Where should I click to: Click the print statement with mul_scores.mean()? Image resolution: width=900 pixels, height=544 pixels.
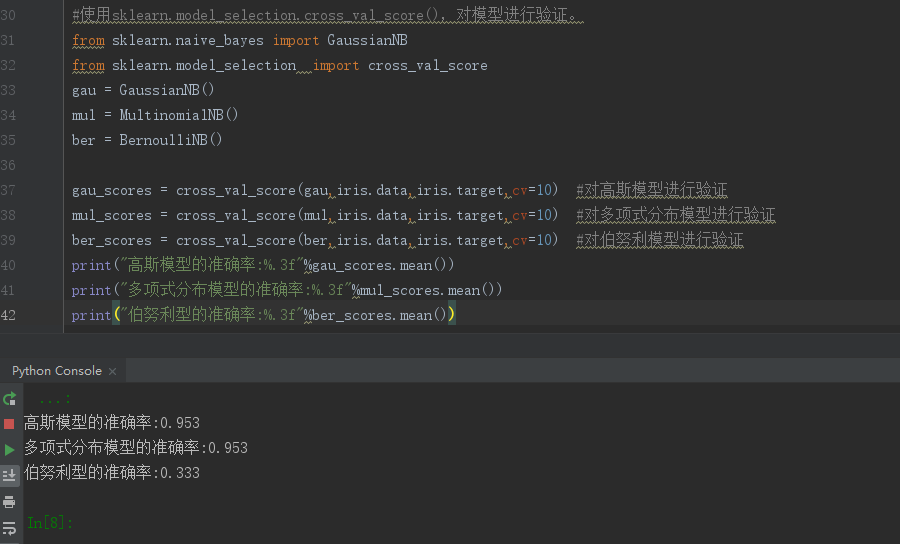pyautogui.click(x=287, y=290)
